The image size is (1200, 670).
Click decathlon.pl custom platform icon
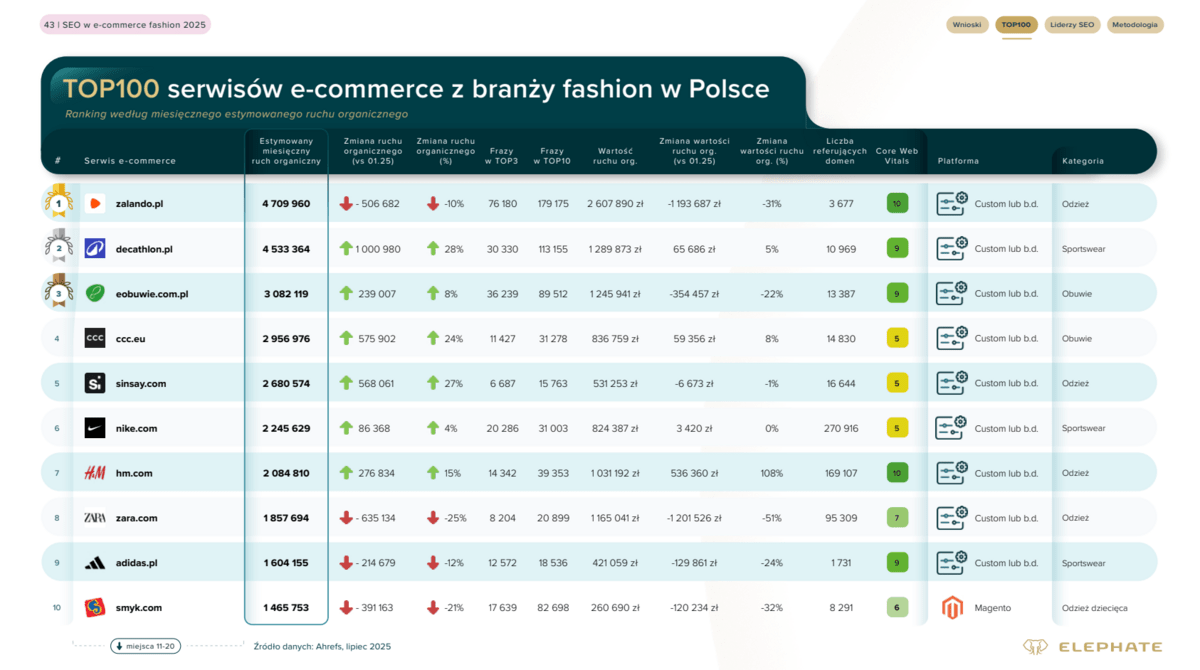(x=951, y=248)
